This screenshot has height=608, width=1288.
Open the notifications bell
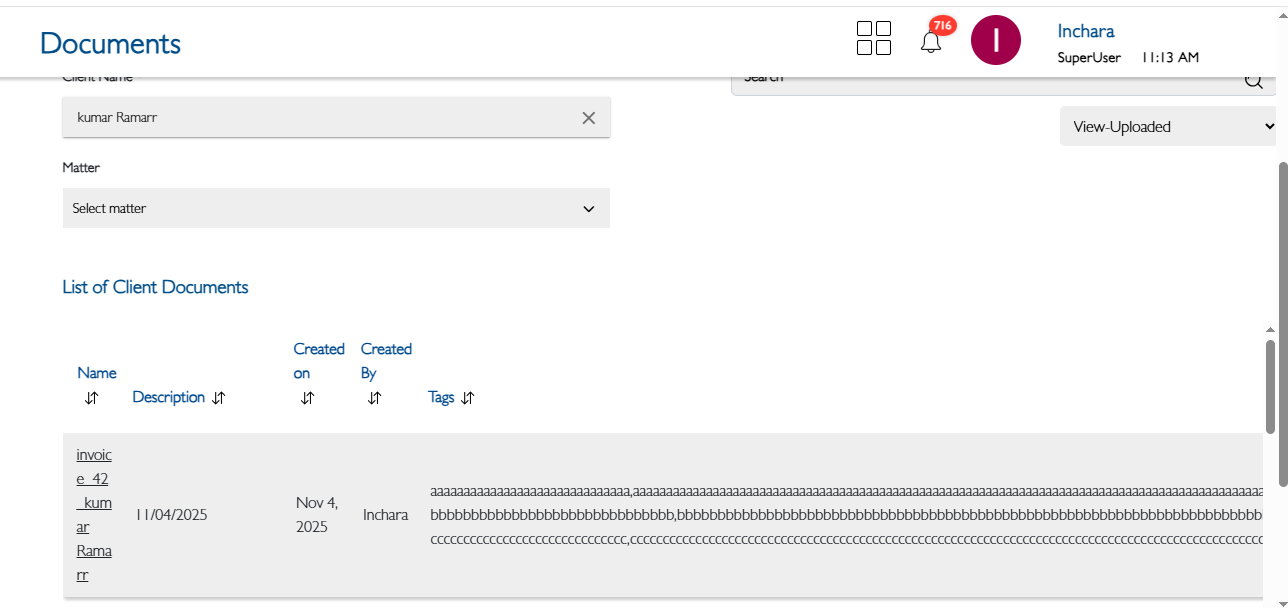(x=931, y=42)
